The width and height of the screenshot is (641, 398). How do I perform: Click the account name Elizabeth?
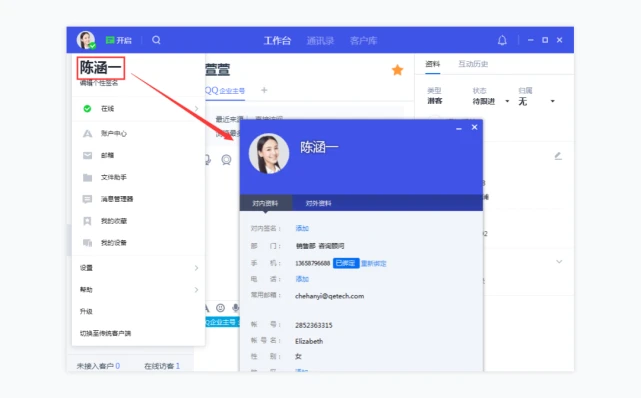309,341
